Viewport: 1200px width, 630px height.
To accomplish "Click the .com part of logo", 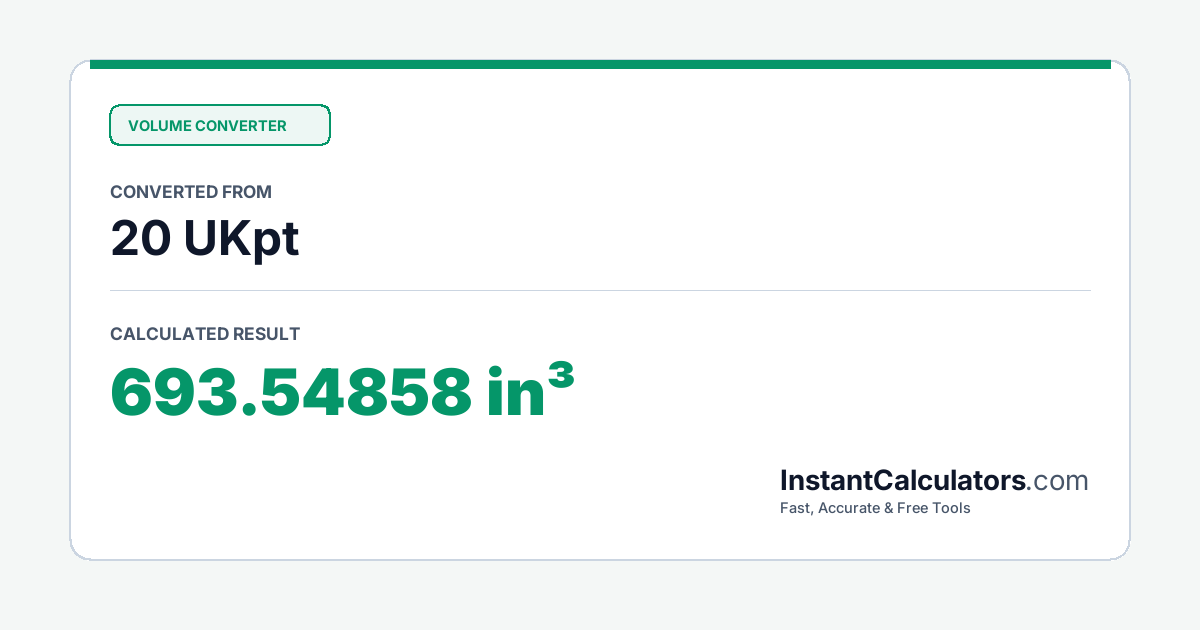I will (x=1057, y=481).
